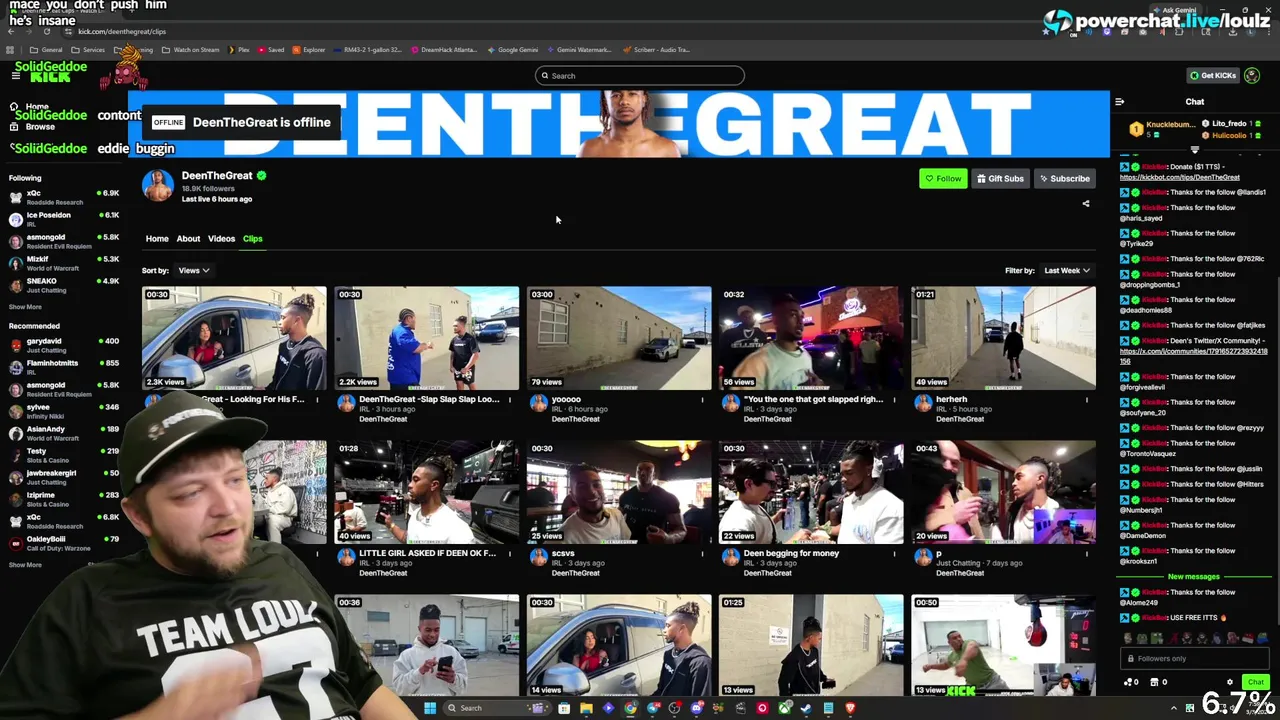Open the Sort by Views dropdown
The height and width of the screenshot is (720, 1280).
[x=193, y=270]
